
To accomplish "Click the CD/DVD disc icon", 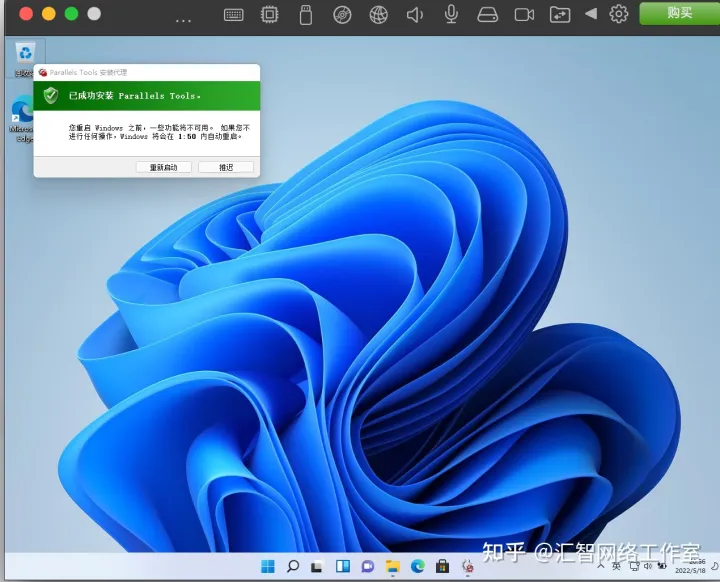I will coord(342,15).
